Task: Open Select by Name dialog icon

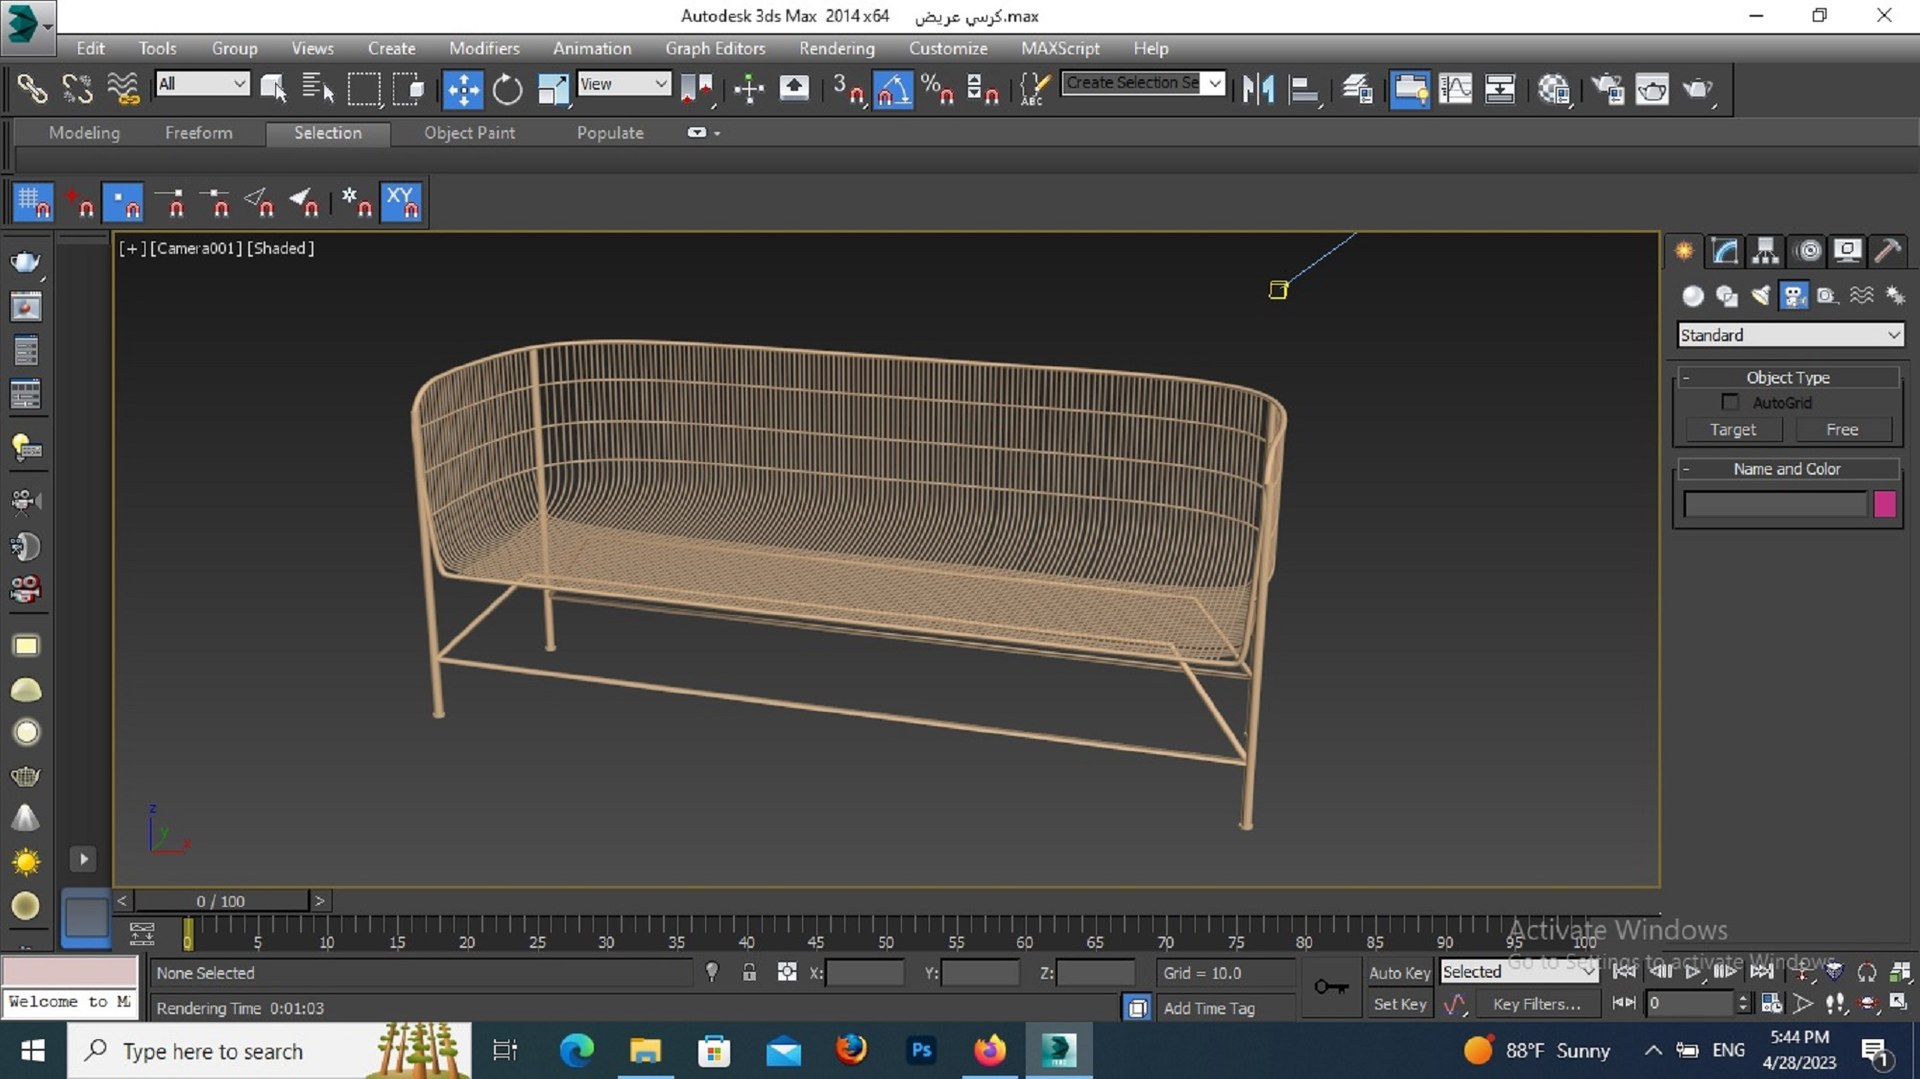Action: tap(318, 89)
